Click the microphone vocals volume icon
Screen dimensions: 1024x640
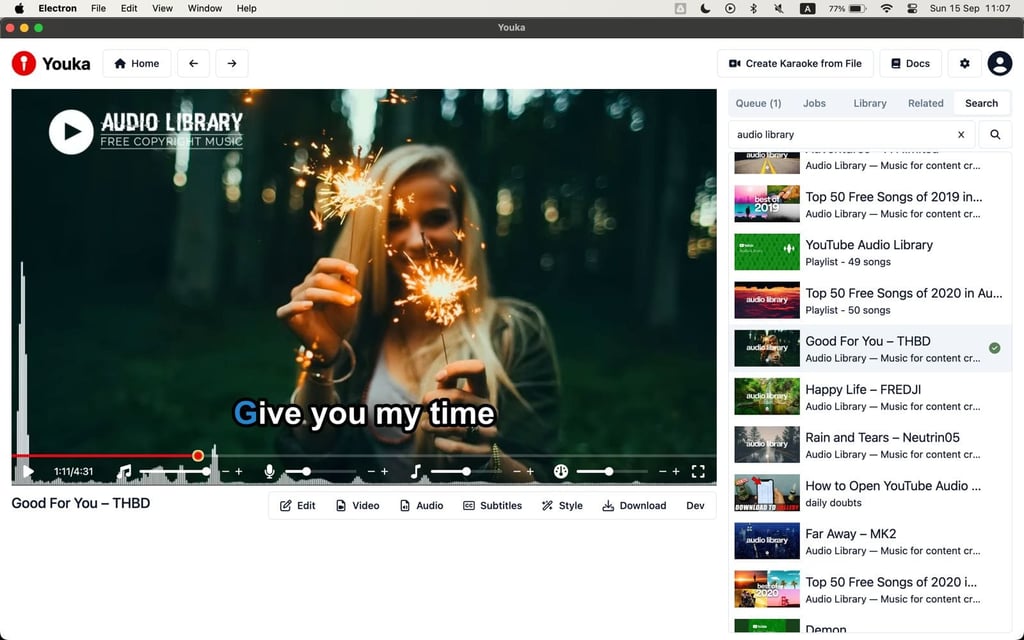pos(269,472)
